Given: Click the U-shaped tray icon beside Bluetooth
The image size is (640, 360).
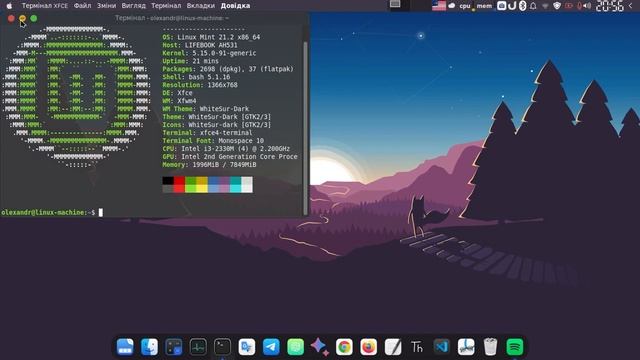Looking at the screenshot, I should 512,6.
